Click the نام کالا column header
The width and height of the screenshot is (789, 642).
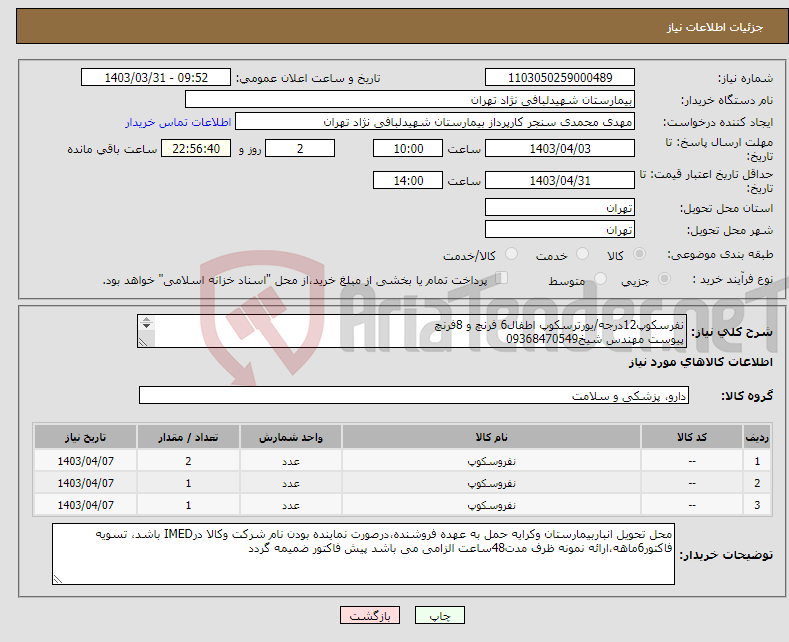coord(491,437)
